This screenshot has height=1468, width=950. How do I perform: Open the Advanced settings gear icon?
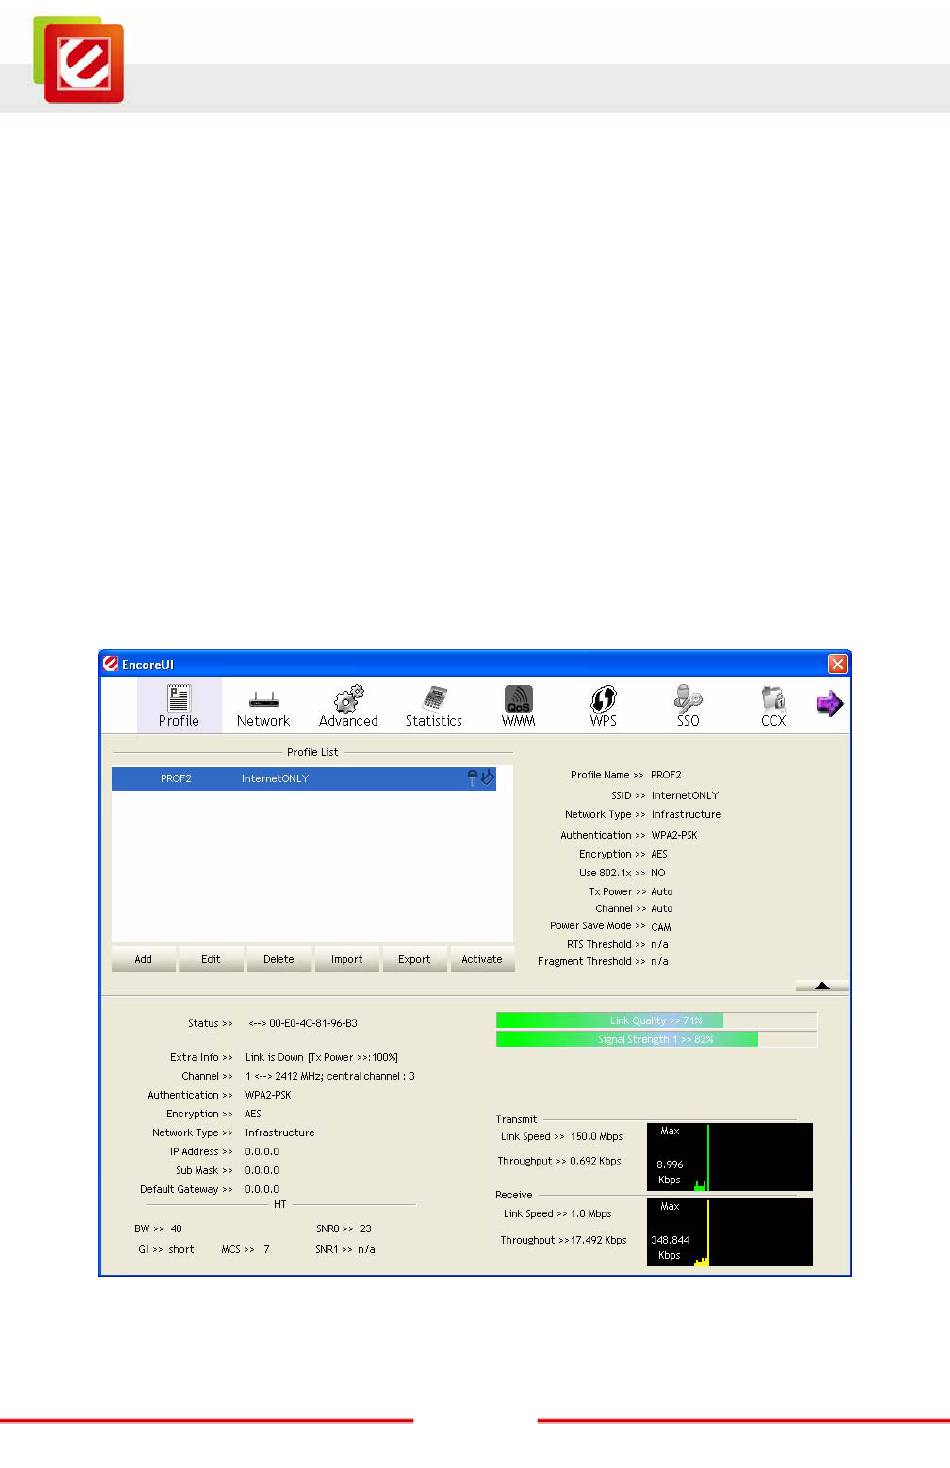point(348,699)
